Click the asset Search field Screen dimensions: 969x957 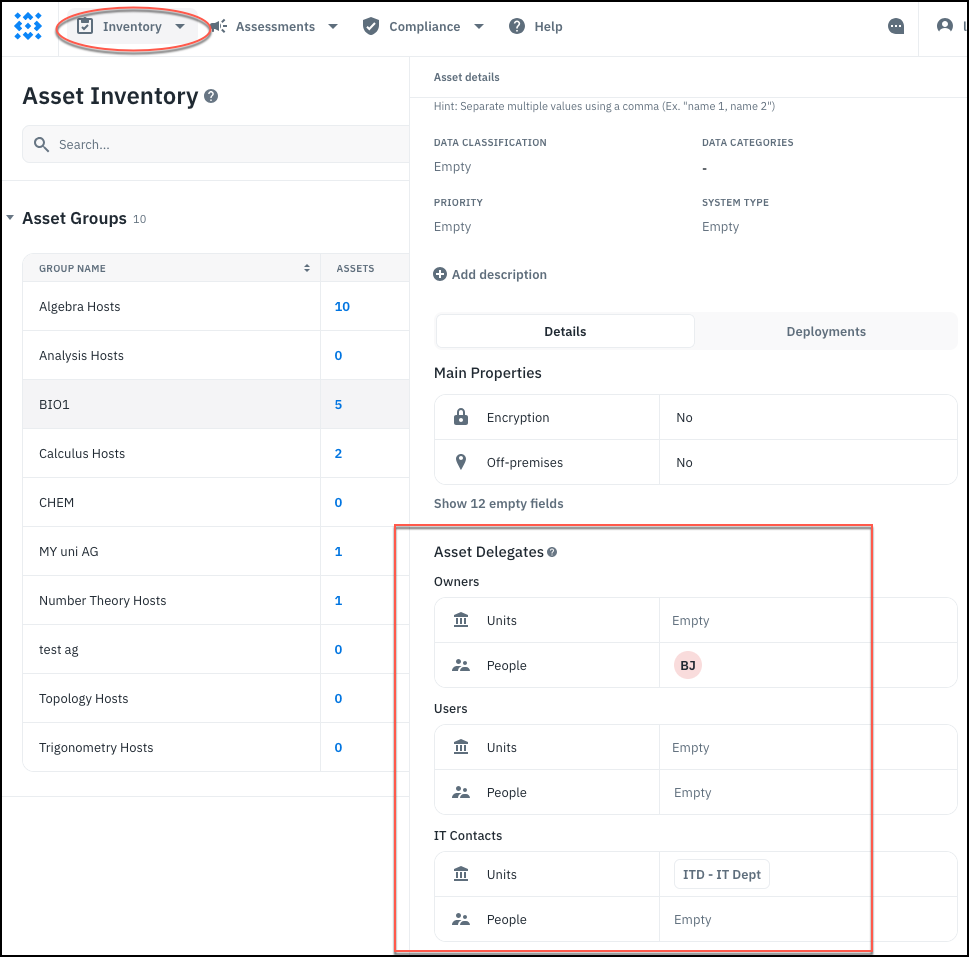[220, 145]
